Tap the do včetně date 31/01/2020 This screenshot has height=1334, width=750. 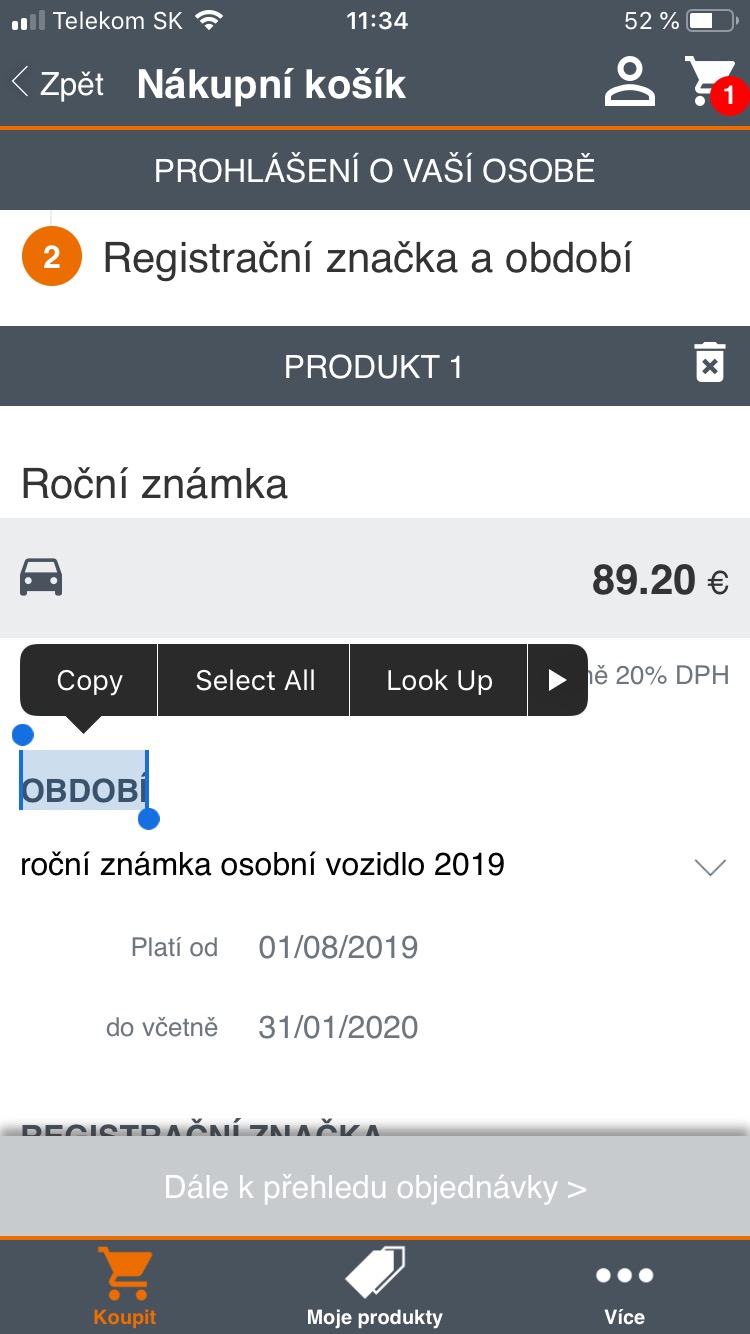click(338, 1027)
